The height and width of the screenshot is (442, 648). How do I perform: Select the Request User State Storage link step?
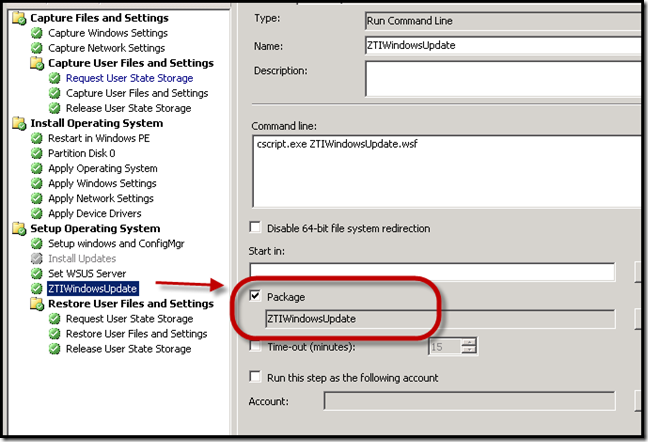[x=129, y=78]
